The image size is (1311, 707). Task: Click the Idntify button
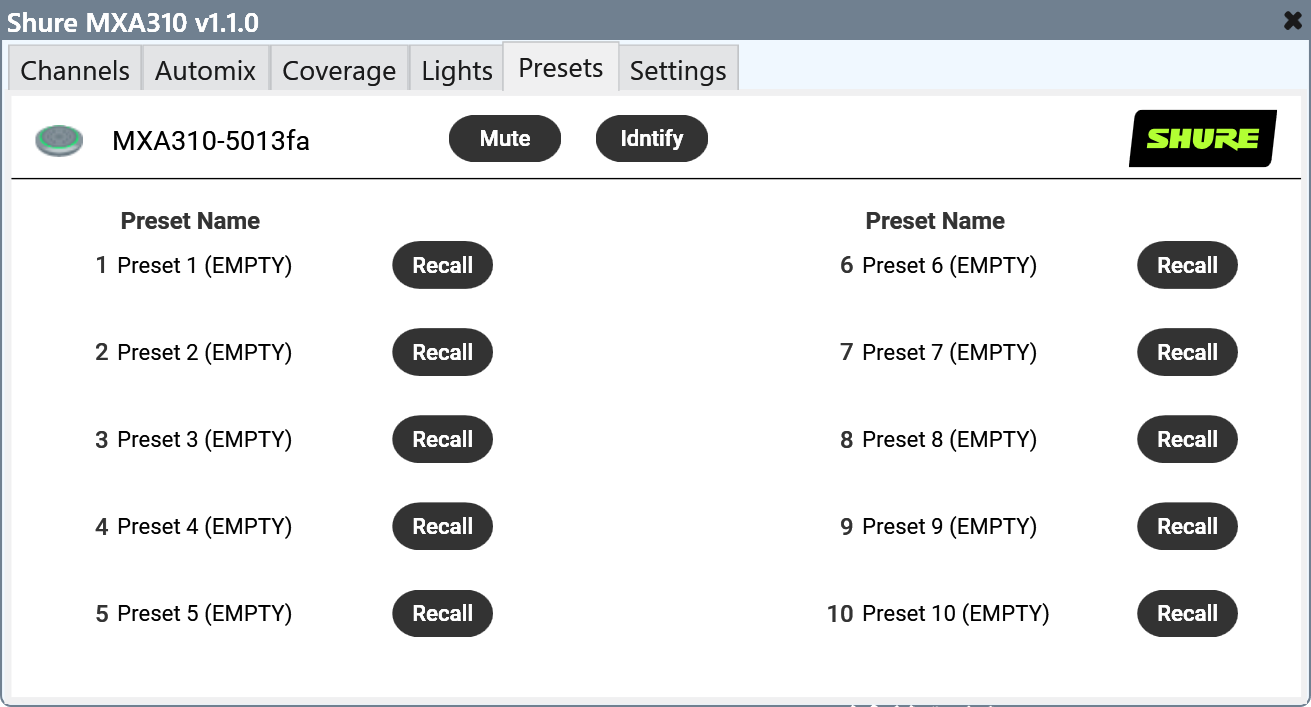tap(652, 138)
